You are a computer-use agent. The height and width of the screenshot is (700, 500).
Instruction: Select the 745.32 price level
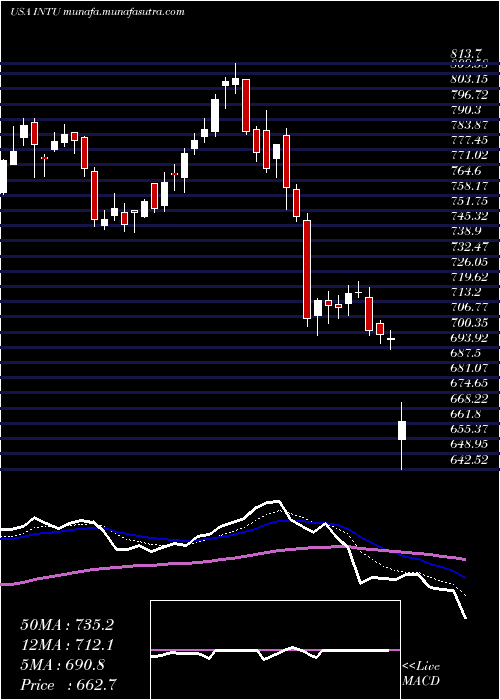(x=471, y=216)
